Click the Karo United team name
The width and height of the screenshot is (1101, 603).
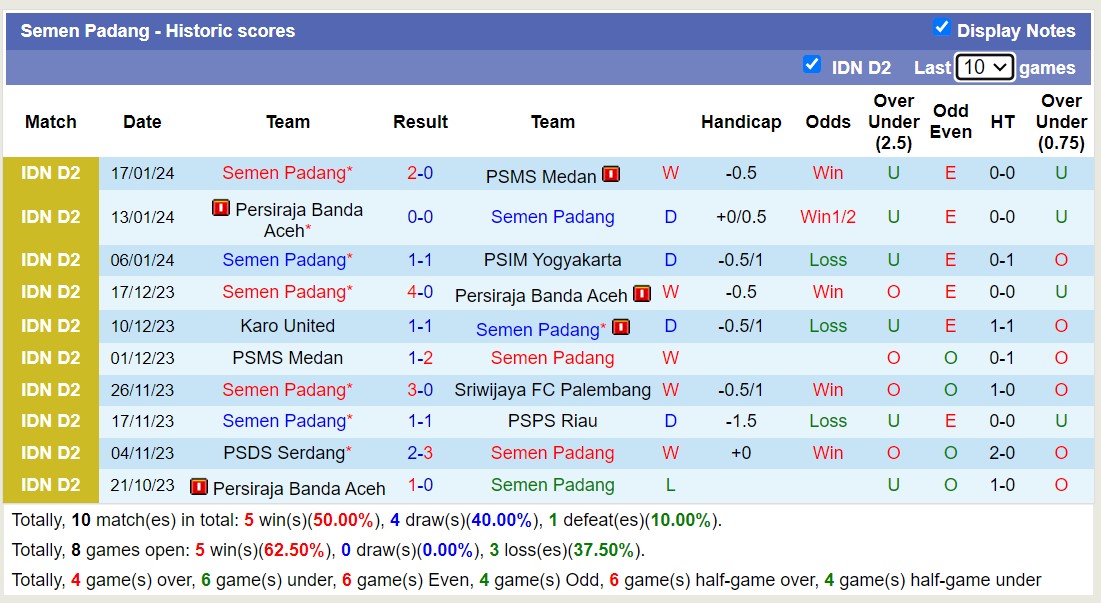point(288,326)
